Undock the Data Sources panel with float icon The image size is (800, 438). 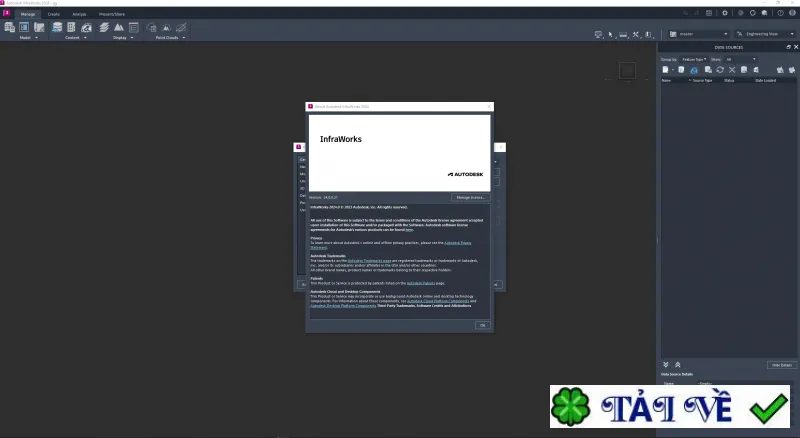coord(788,47)
